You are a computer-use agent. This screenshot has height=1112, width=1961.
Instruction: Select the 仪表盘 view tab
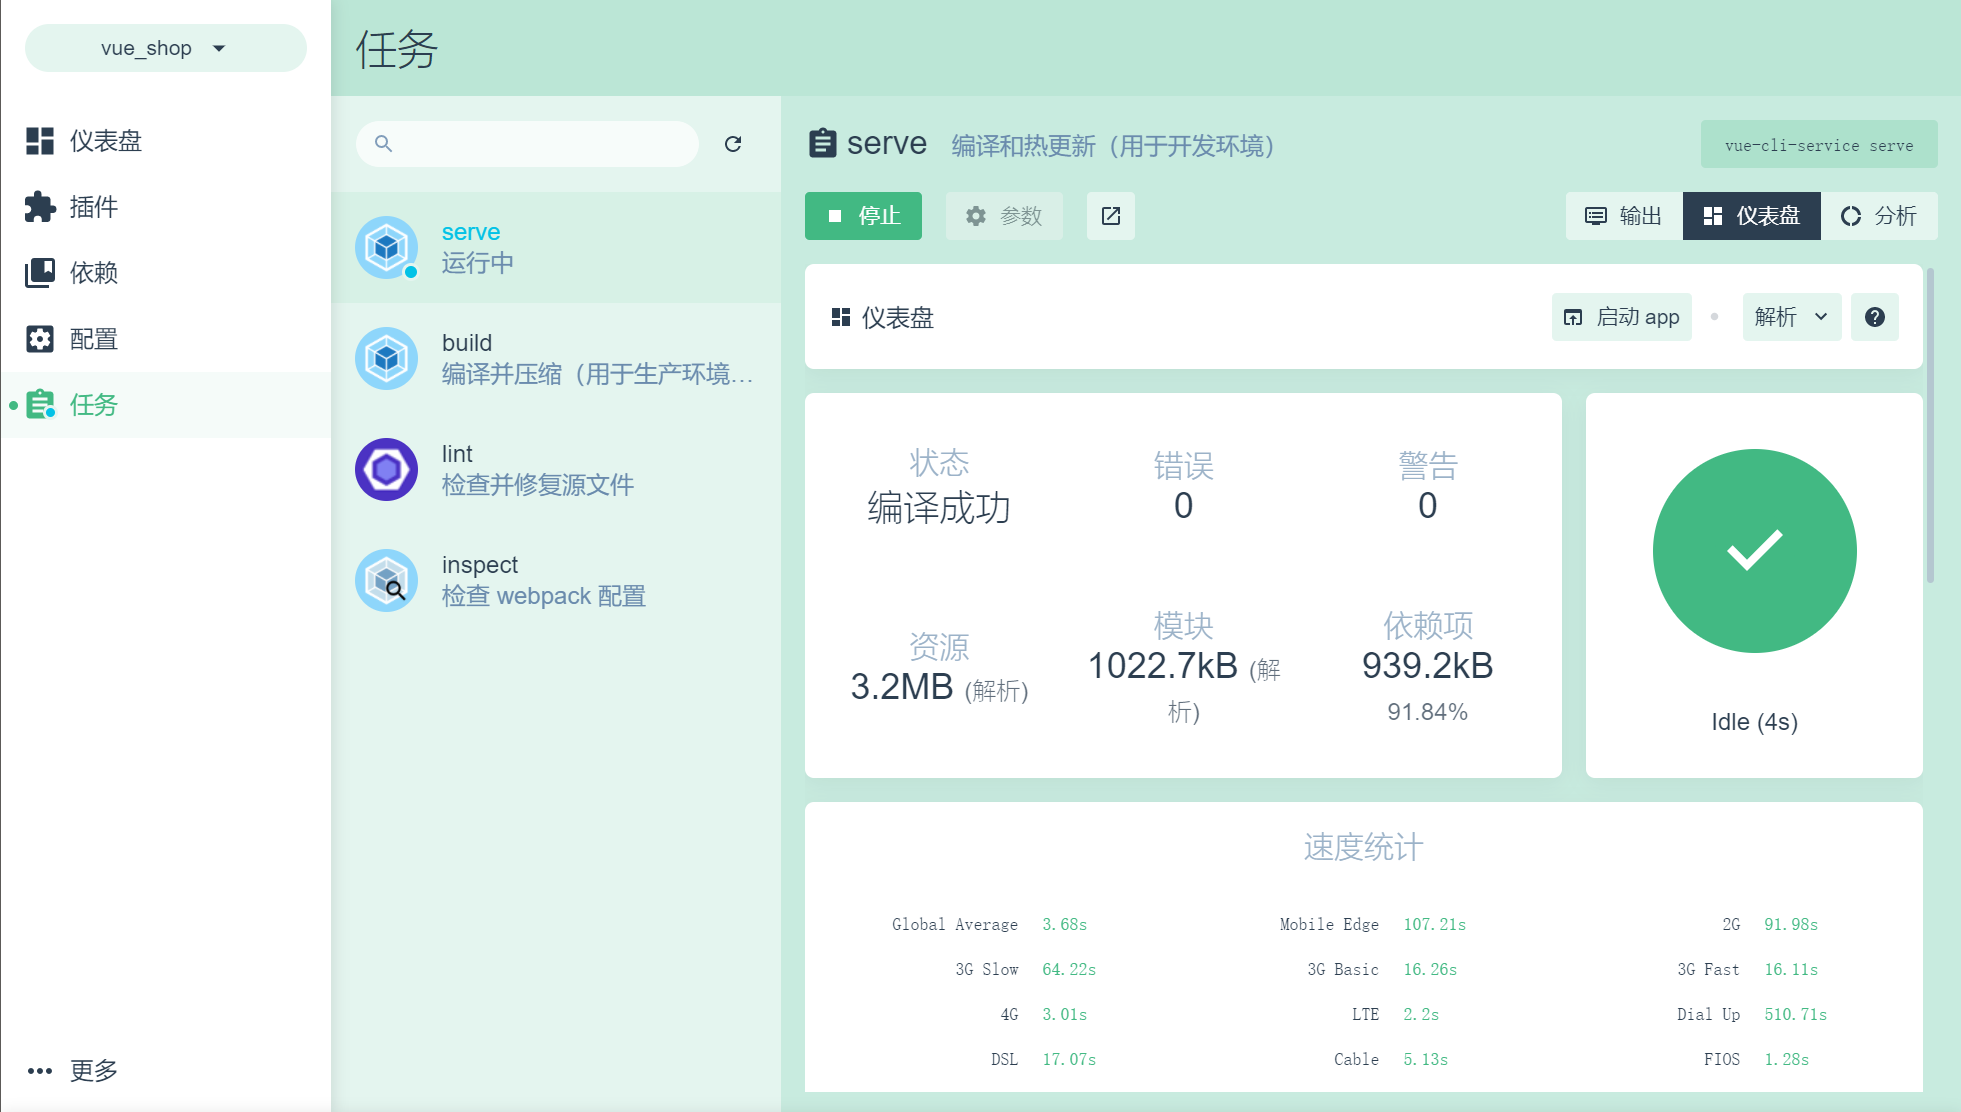pos(1751,216)
